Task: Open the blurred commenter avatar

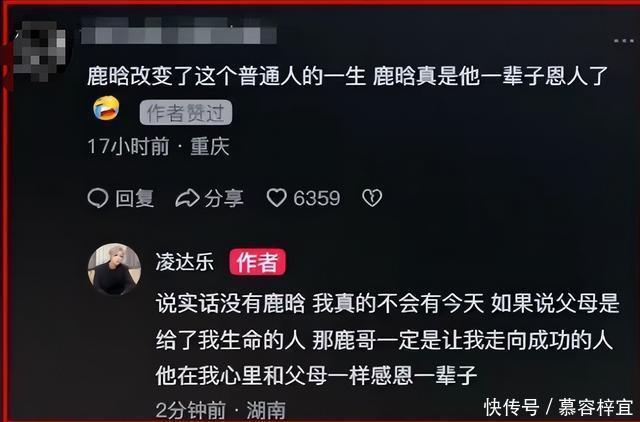Action: pyautogui.click(x=39, y=51)
